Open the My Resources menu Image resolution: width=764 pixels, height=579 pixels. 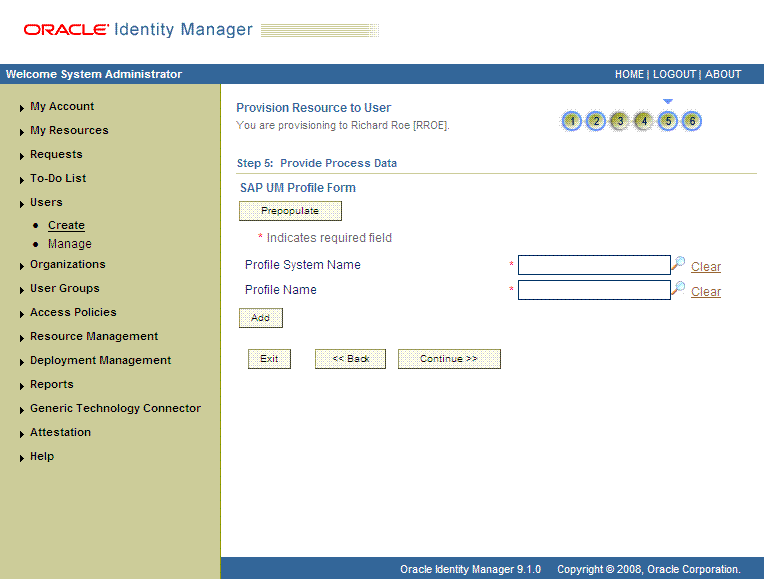(69, 130)
